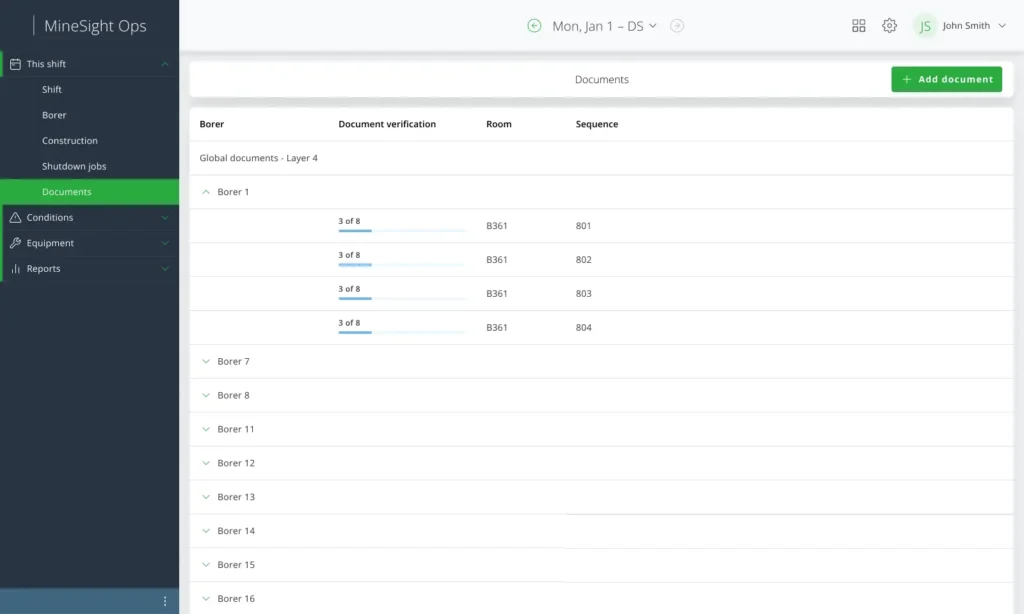The height and width of the screenshot is (614, 1024).
Task: Click the calendar icon beside This shift
Action: (x=15, y=64)
